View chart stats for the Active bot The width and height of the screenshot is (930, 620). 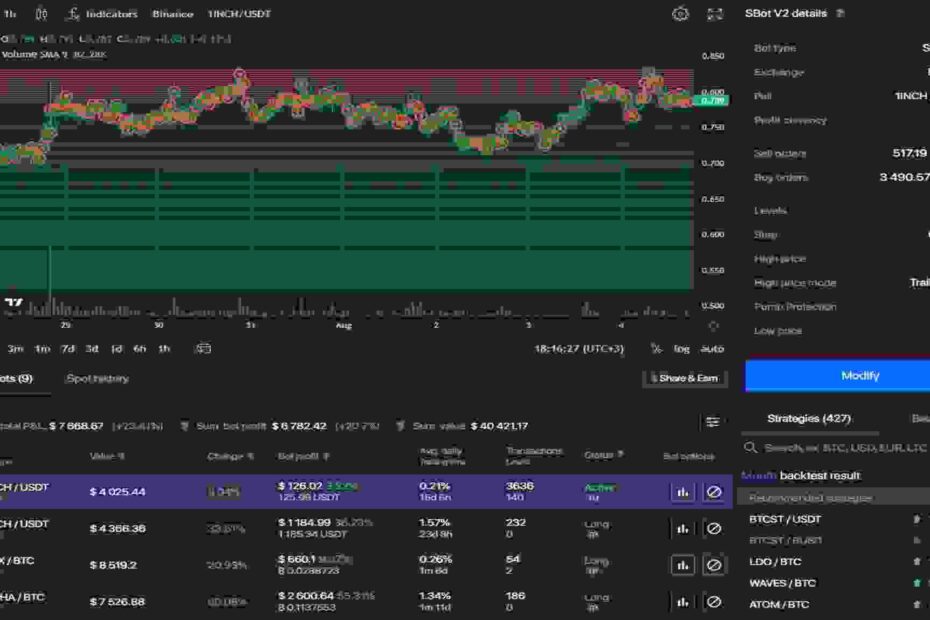coord(683,492)
